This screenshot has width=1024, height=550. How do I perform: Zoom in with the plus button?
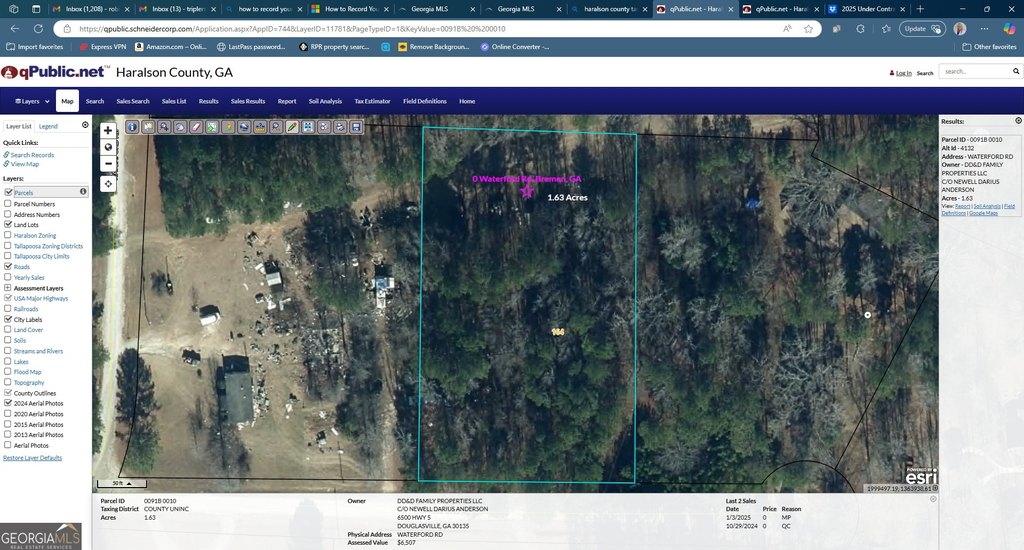pos(108,130)
